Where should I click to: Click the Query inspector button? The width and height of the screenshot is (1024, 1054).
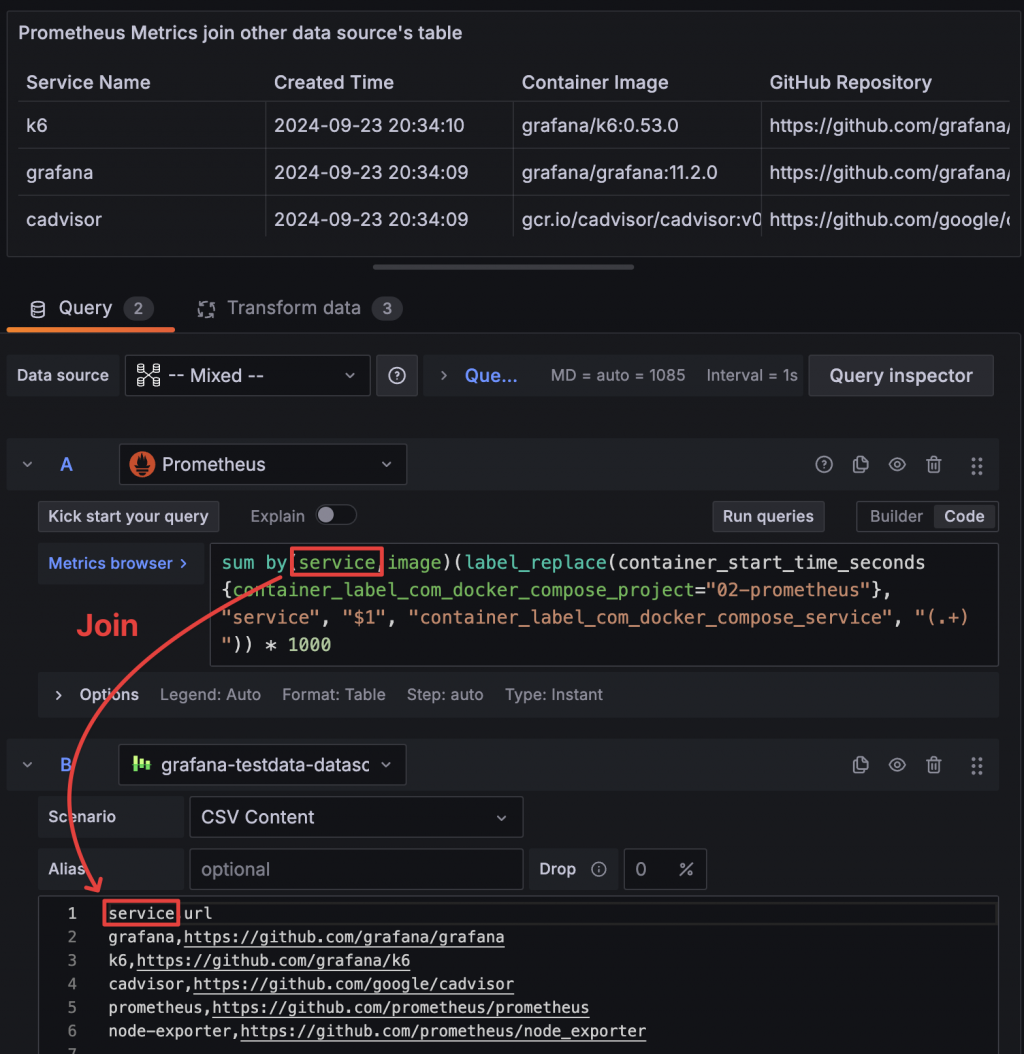[901, 376]
